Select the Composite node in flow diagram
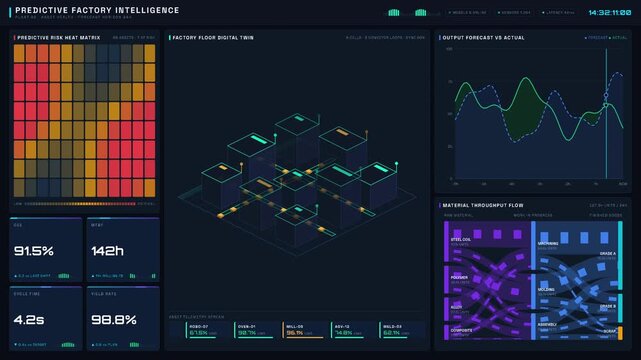Screen dimensions: 641x360 [446, 332]
